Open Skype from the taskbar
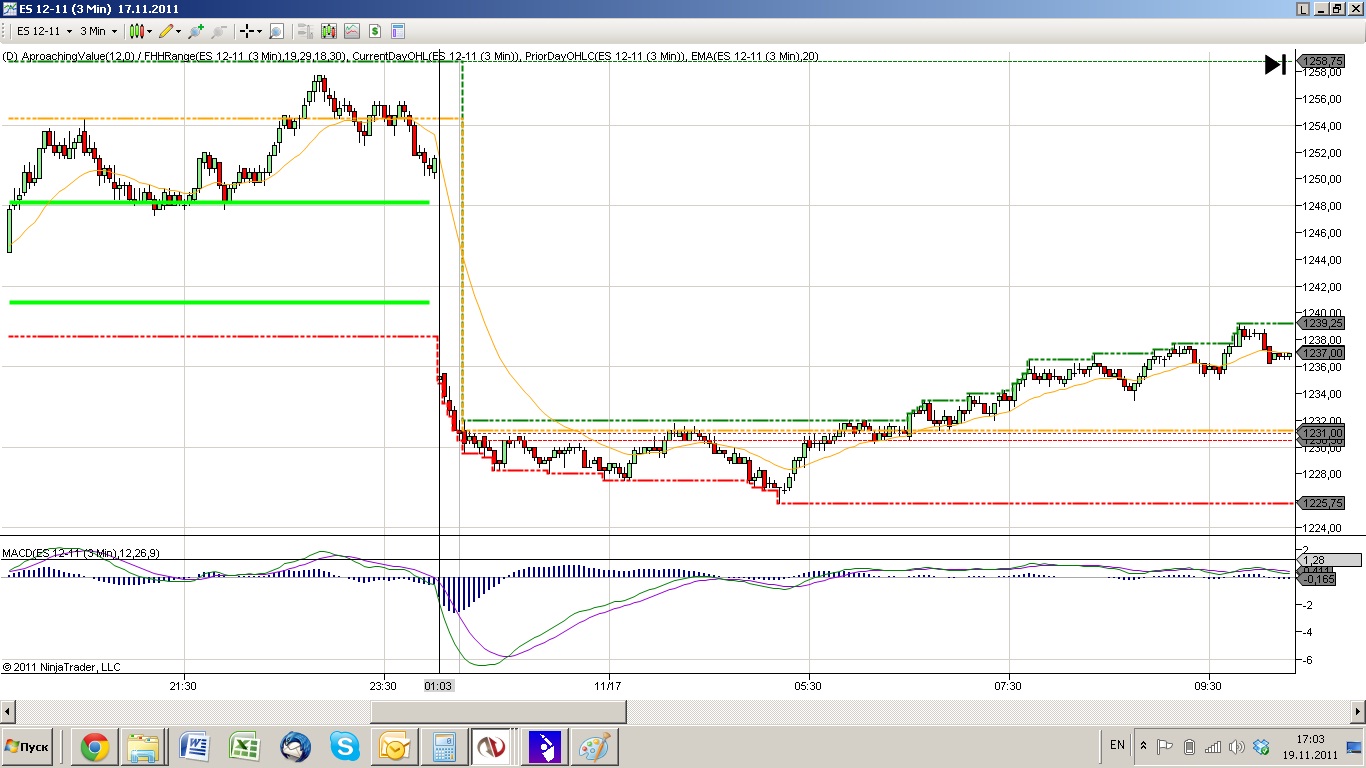The image size is (1366, 768). point(345,747)
